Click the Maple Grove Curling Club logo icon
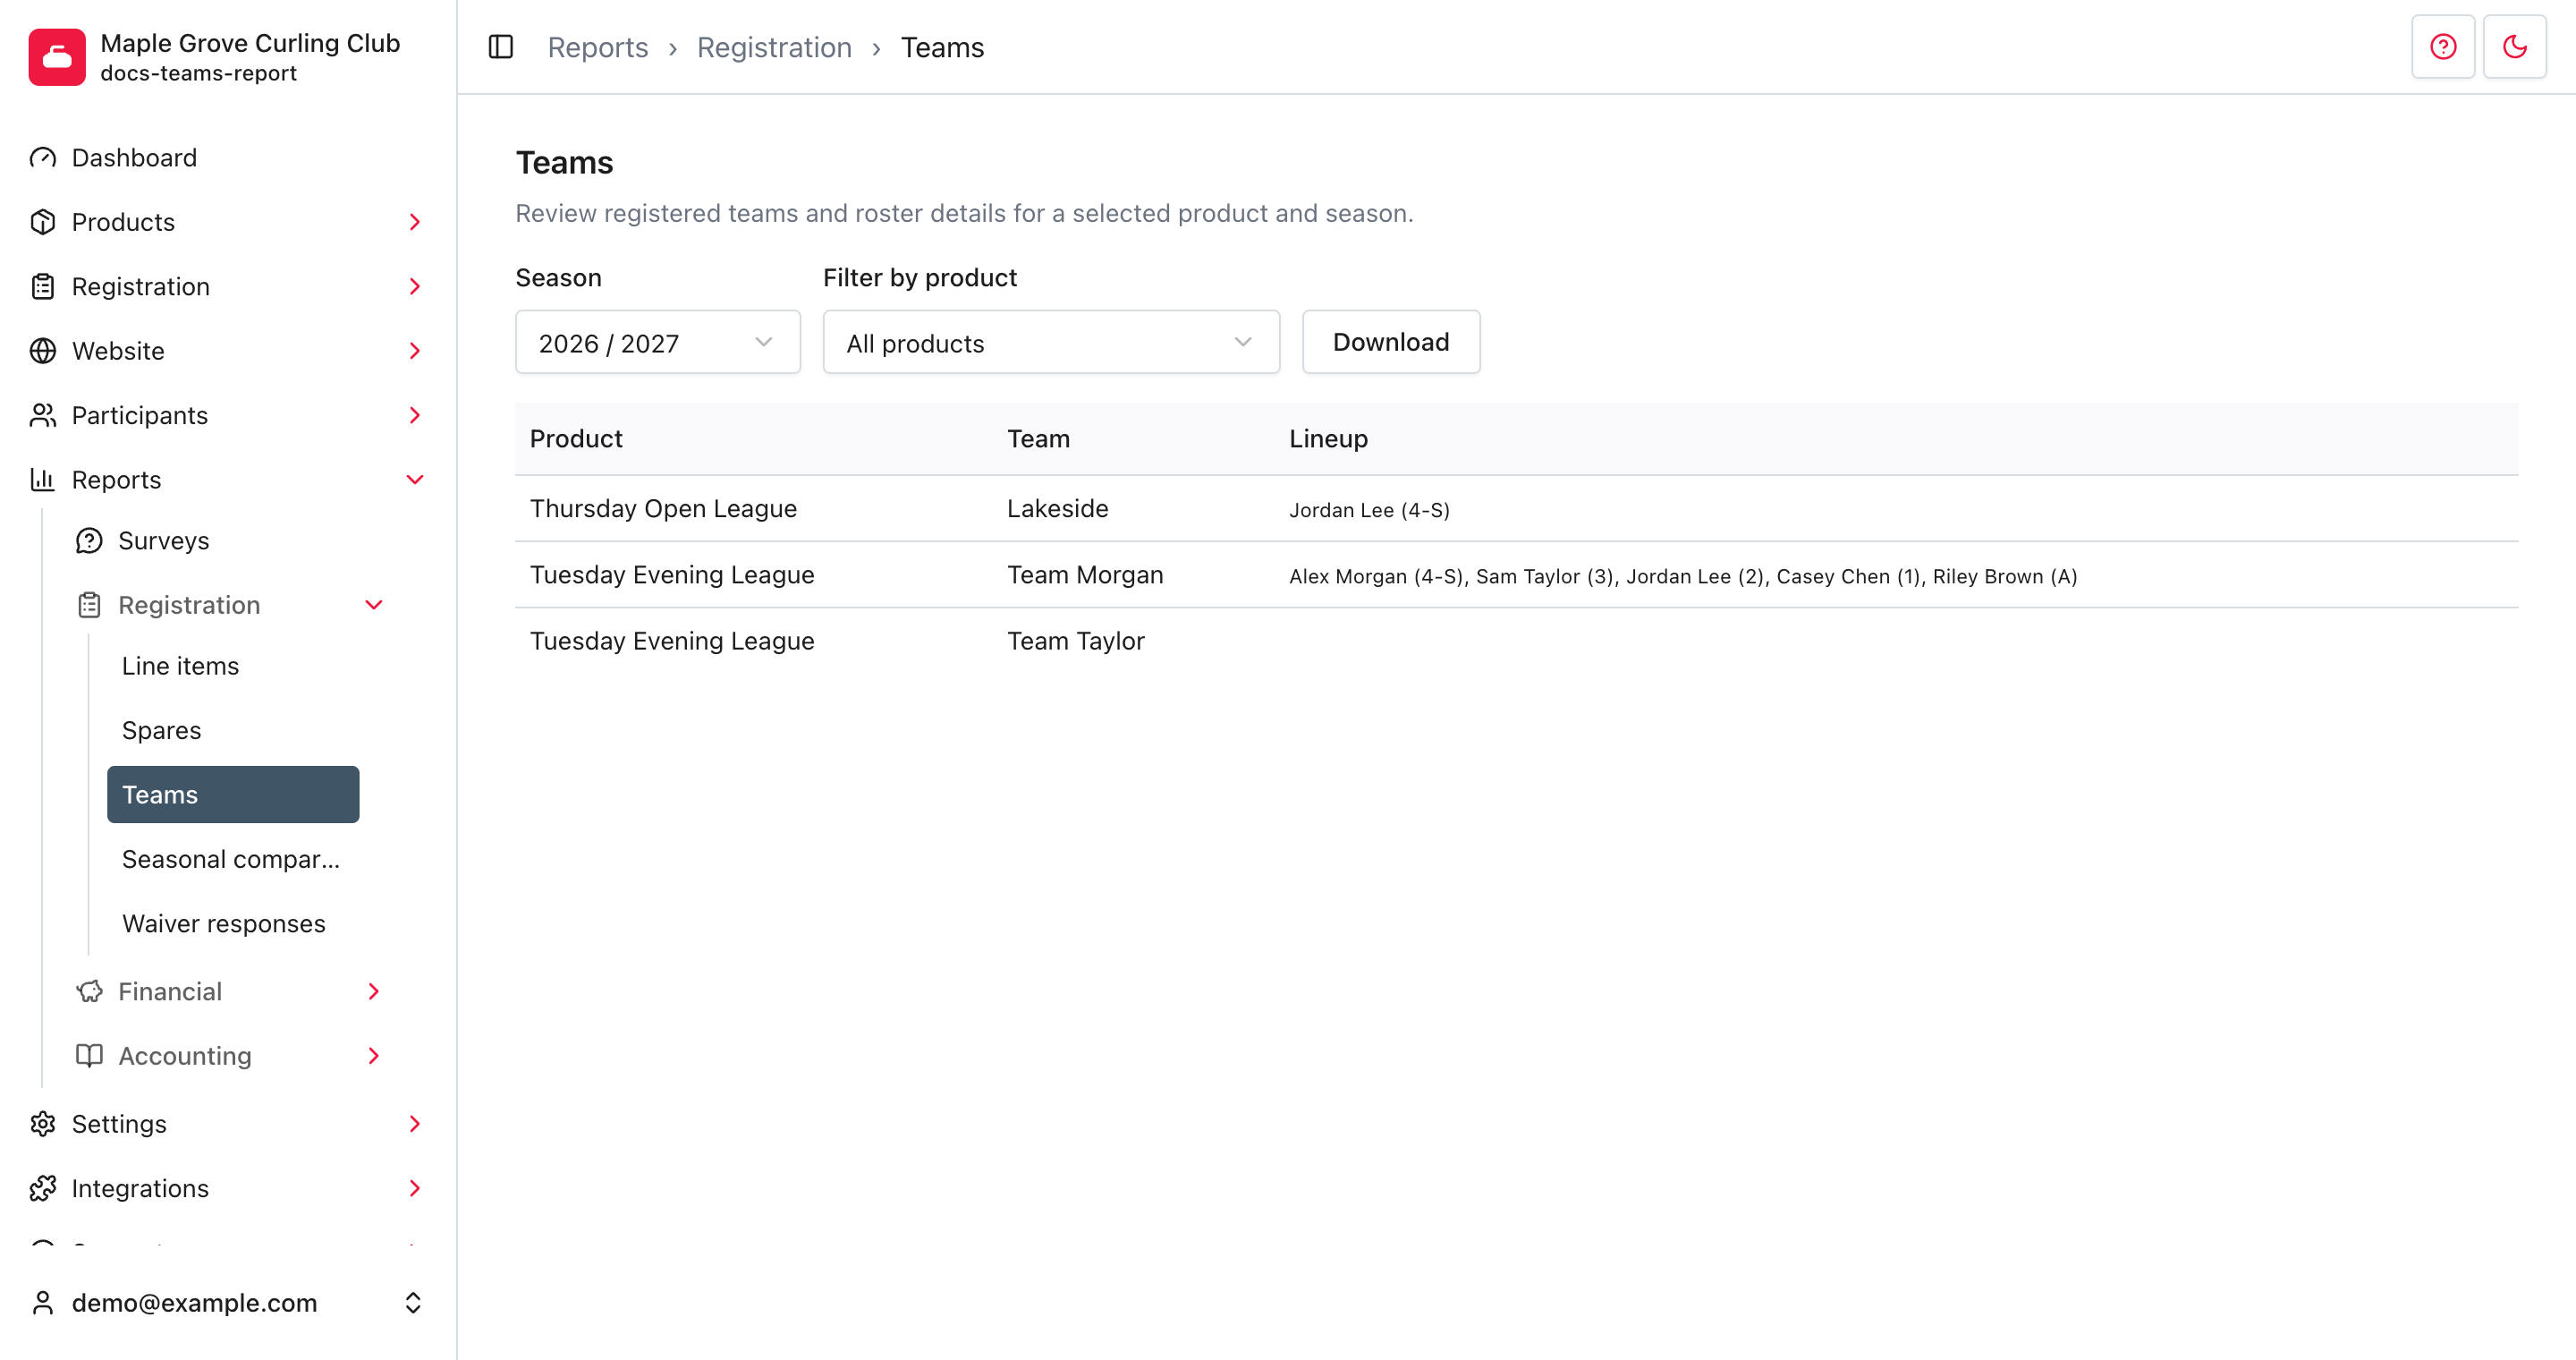2576x1360 pixels. pyautogui.click(x=57, y=57)
